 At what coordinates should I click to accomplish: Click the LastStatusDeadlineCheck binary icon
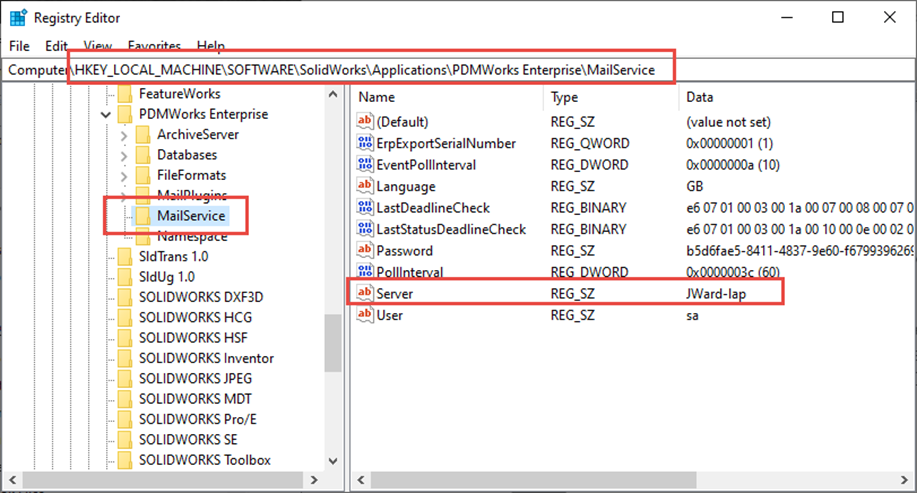pyautogui.click(x=365, y=229)
